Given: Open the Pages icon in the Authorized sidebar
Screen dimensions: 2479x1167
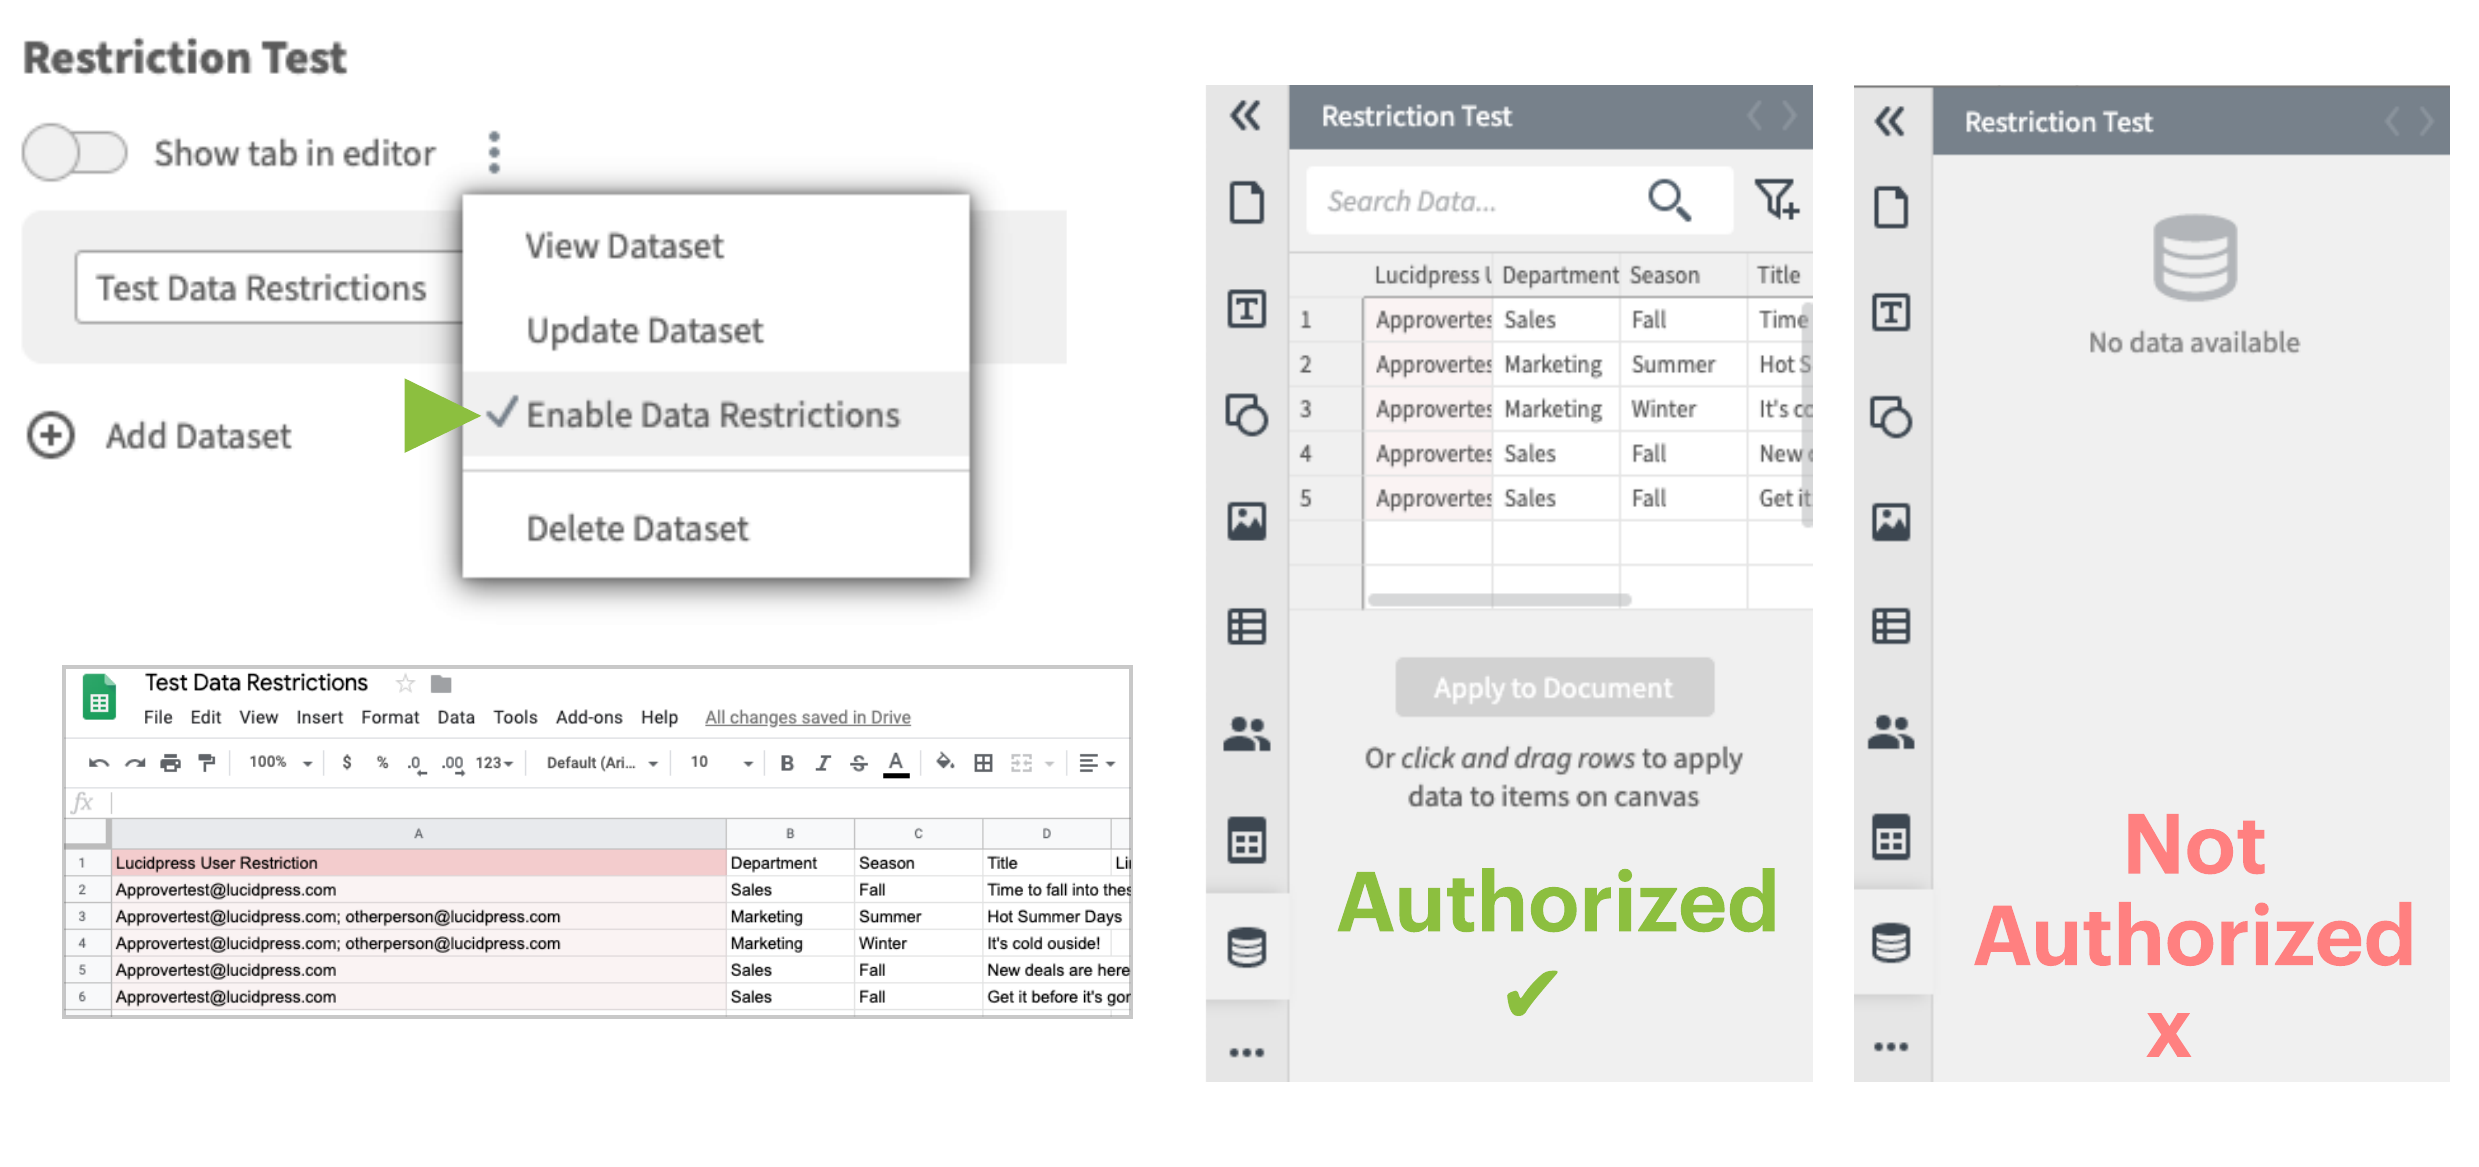Looking at the screenshot, I should coord(1246,203).
